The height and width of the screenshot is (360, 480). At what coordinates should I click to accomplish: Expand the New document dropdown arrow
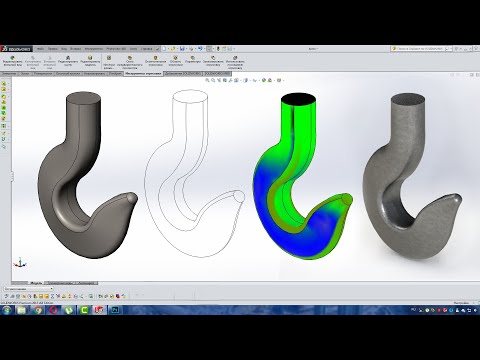(168, 49)
